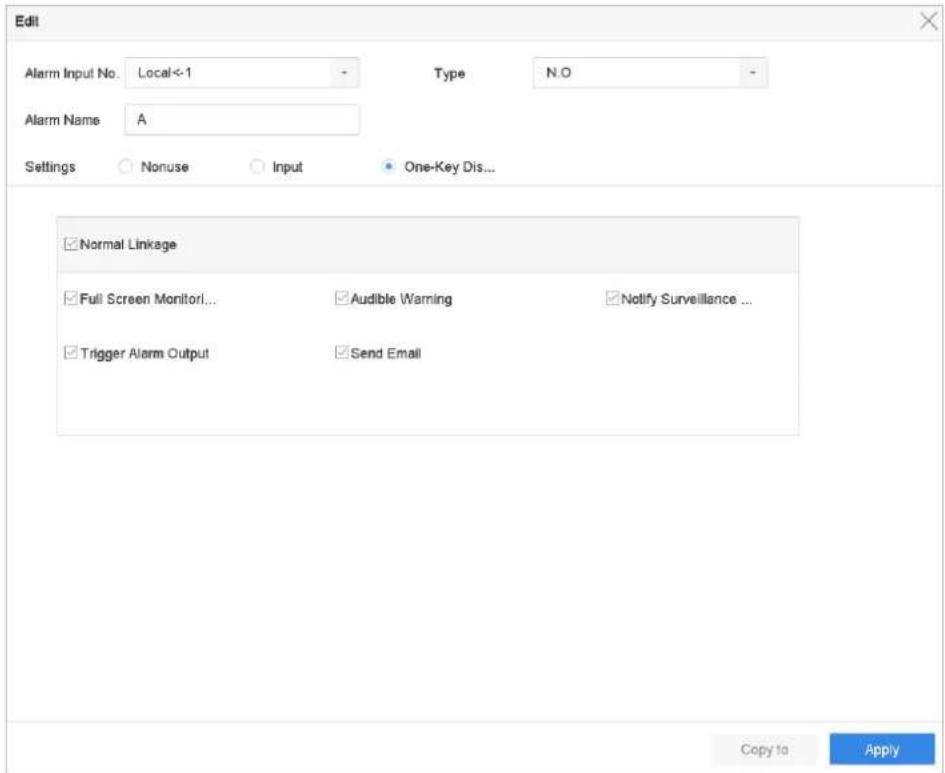Select the Nonuse radio button
Image resolution: width=945 pixels, height=773 pixels.
[125, 167]
